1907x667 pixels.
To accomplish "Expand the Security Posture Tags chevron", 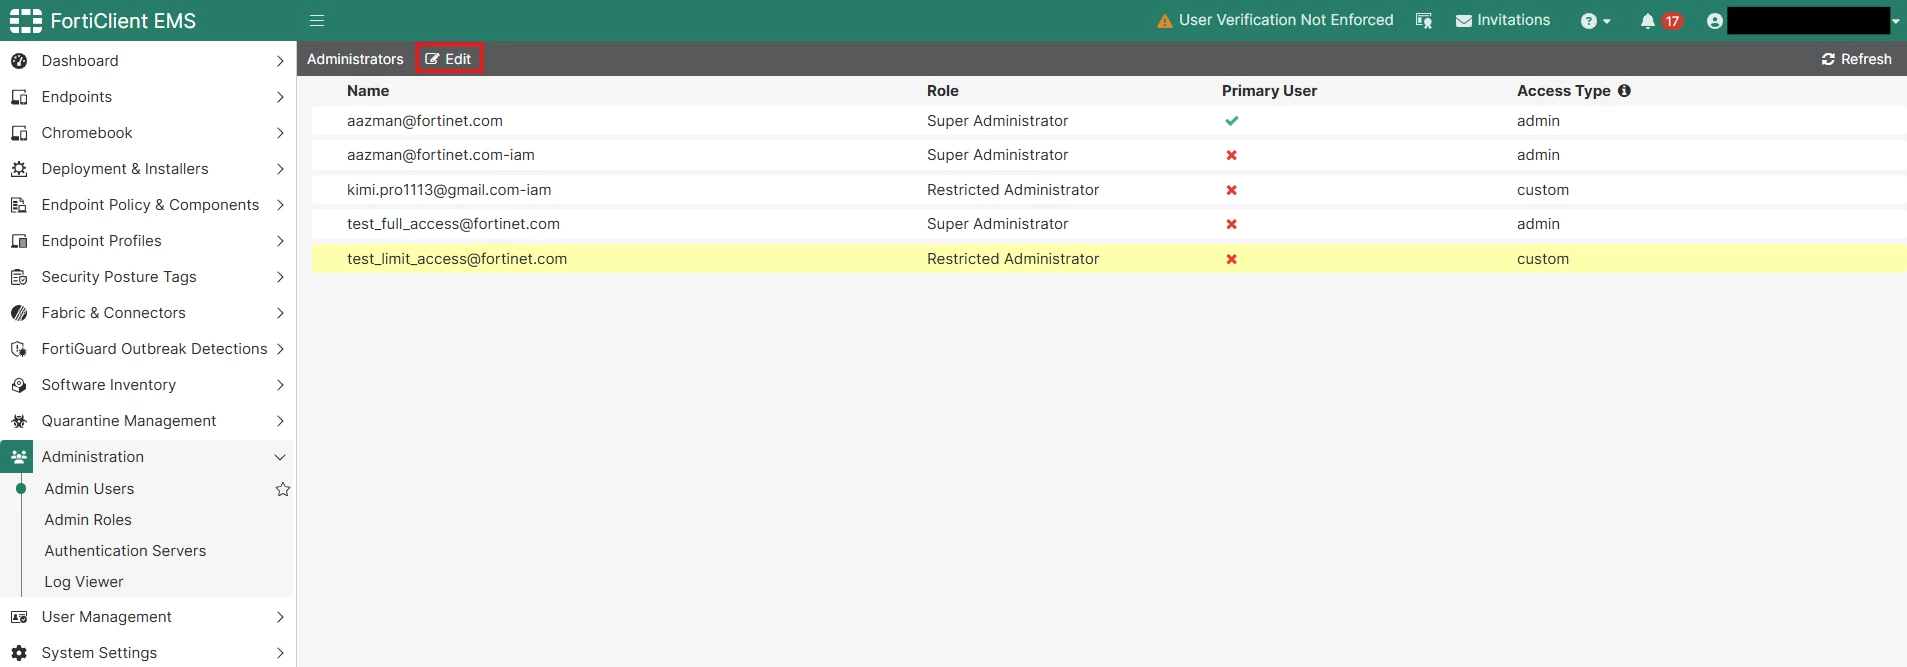I will coord(280,277).
